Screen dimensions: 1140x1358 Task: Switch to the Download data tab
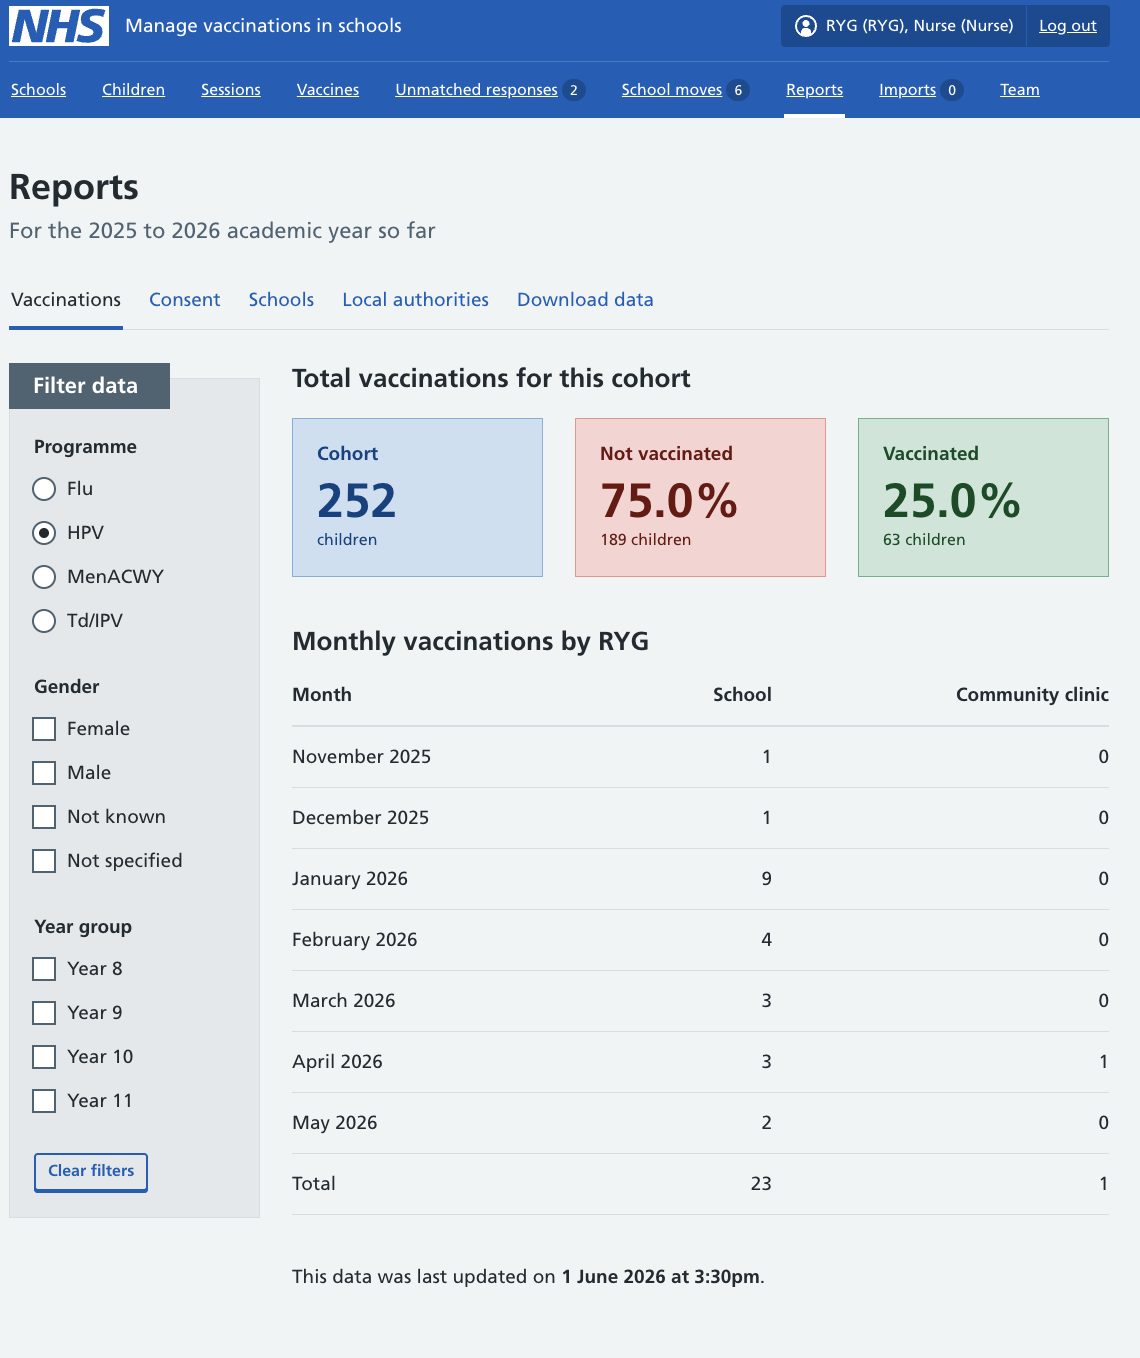coord(585,300)
